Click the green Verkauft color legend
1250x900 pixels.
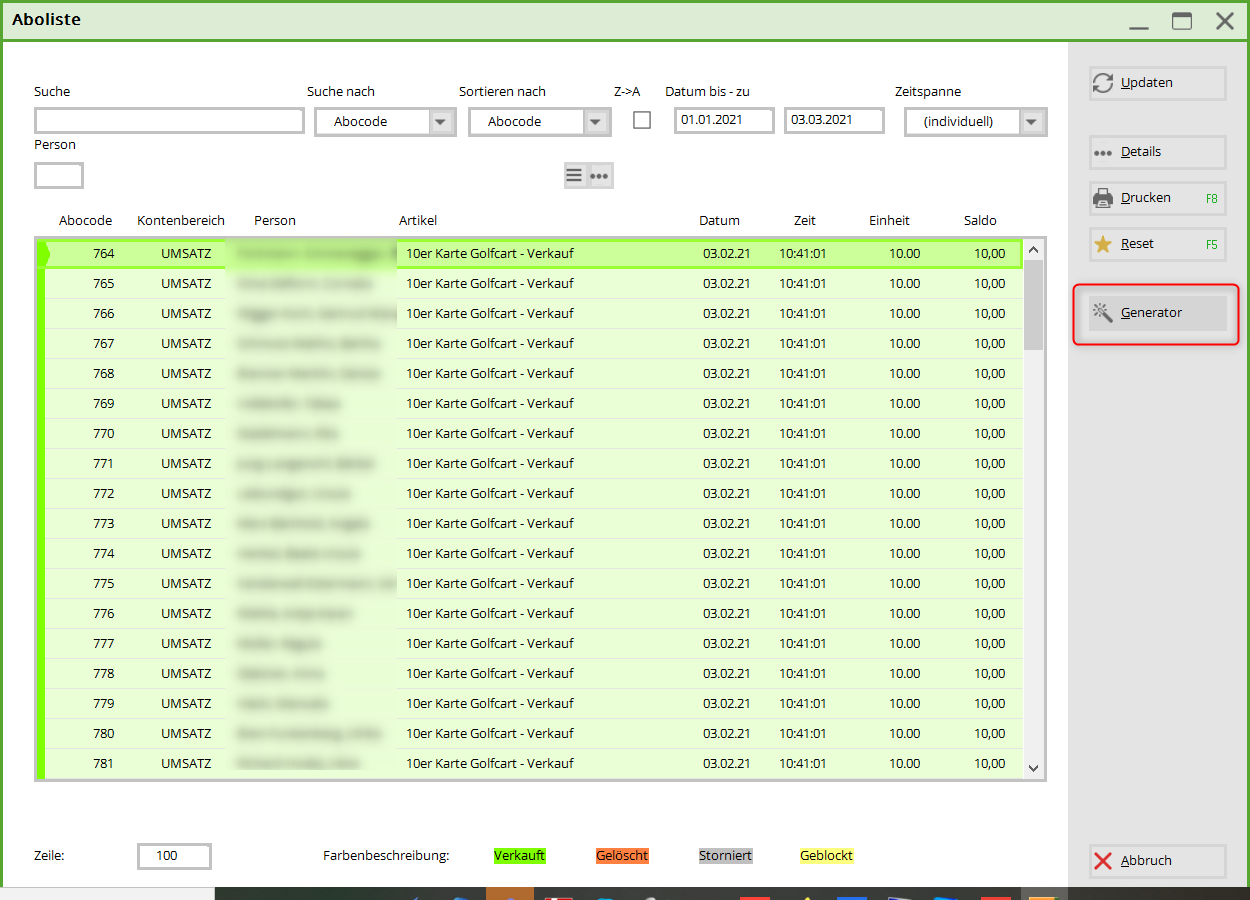click(x=519, y=856)
